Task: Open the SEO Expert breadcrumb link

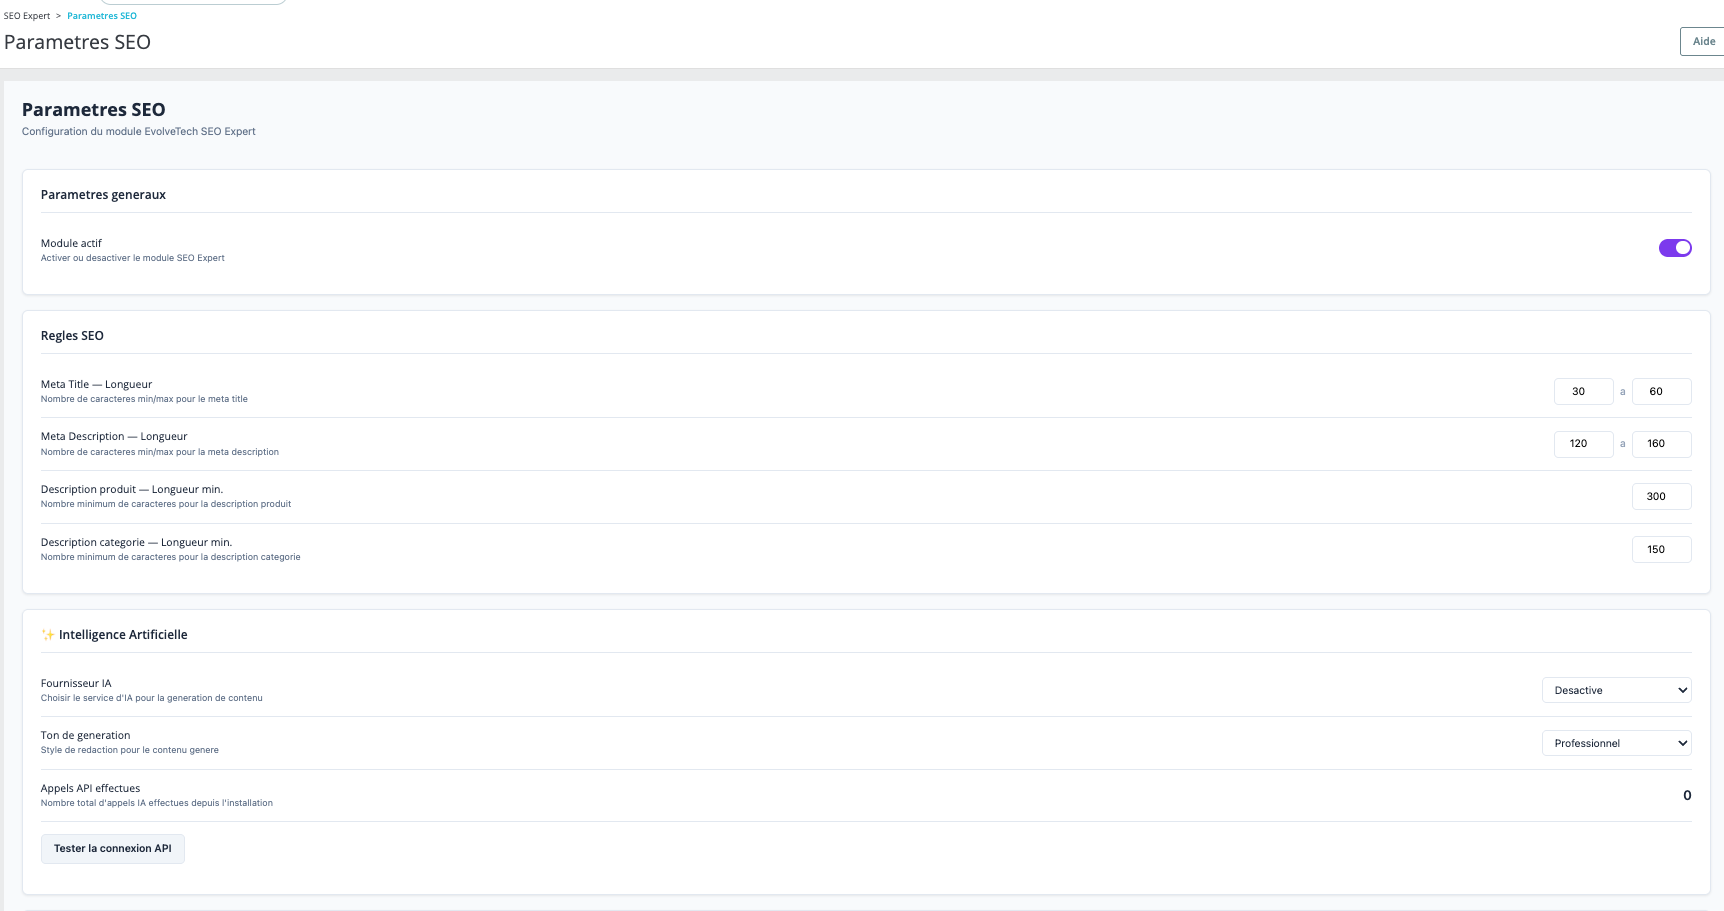Action: (27, 15)
